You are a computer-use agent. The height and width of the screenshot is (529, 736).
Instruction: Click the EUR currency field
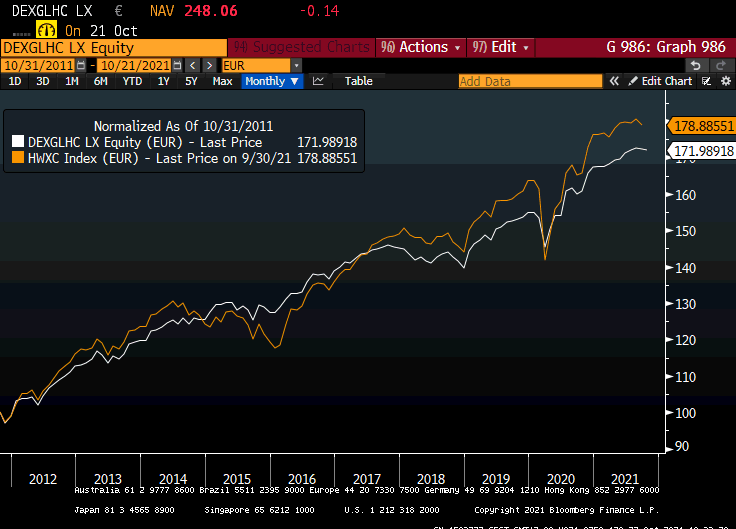256,66
